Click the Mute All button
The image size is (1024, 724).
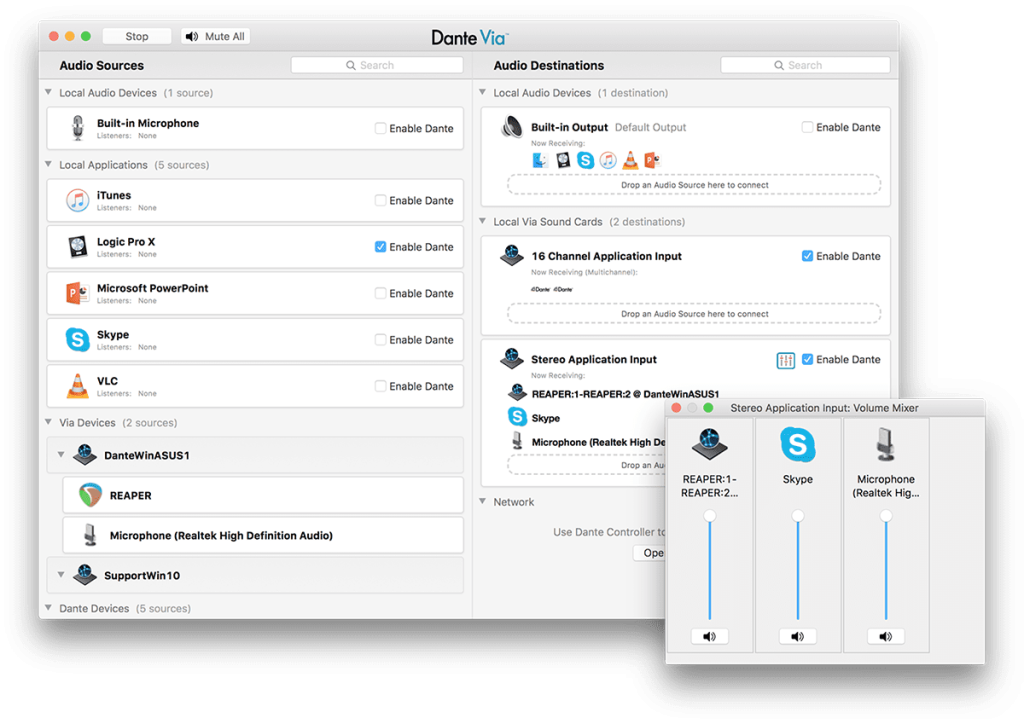[216, 36]
